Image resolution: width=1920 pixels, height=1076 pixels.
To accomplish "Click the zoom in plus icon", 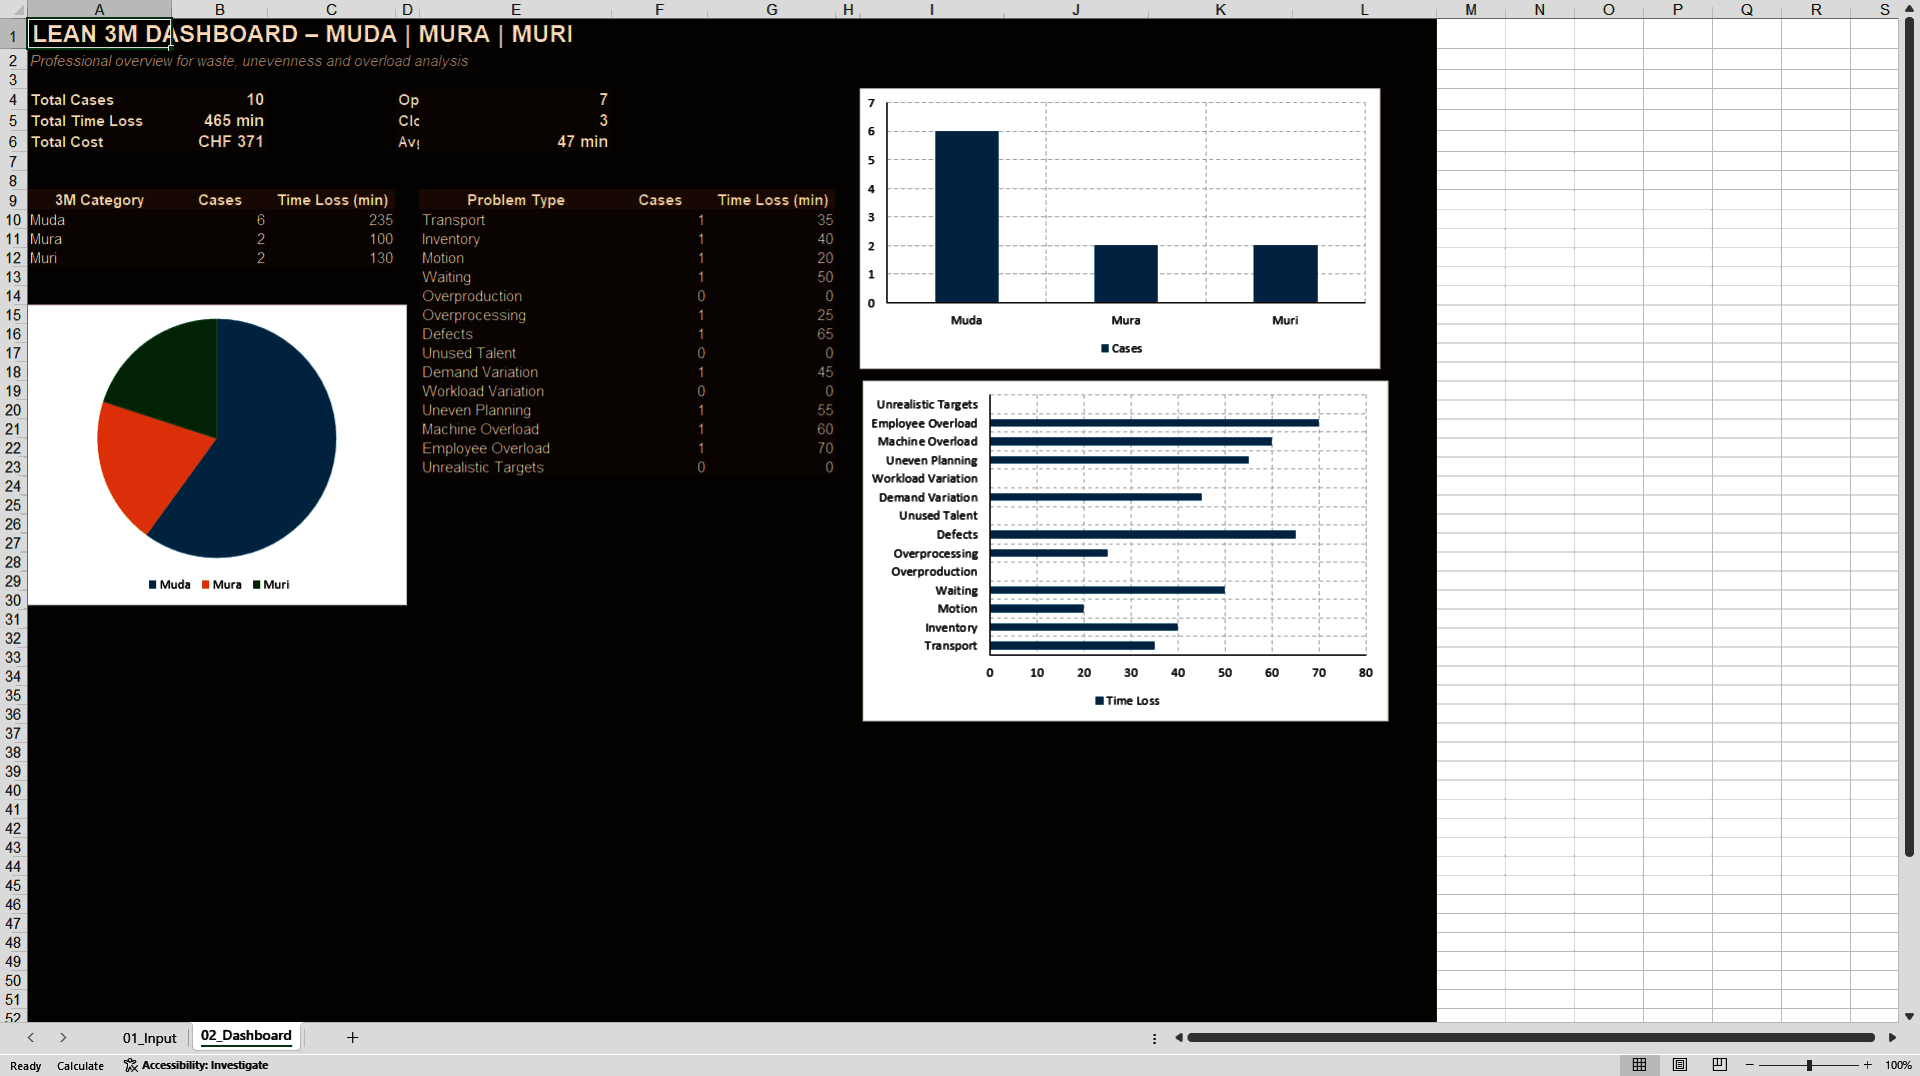I will 1867,1065.
